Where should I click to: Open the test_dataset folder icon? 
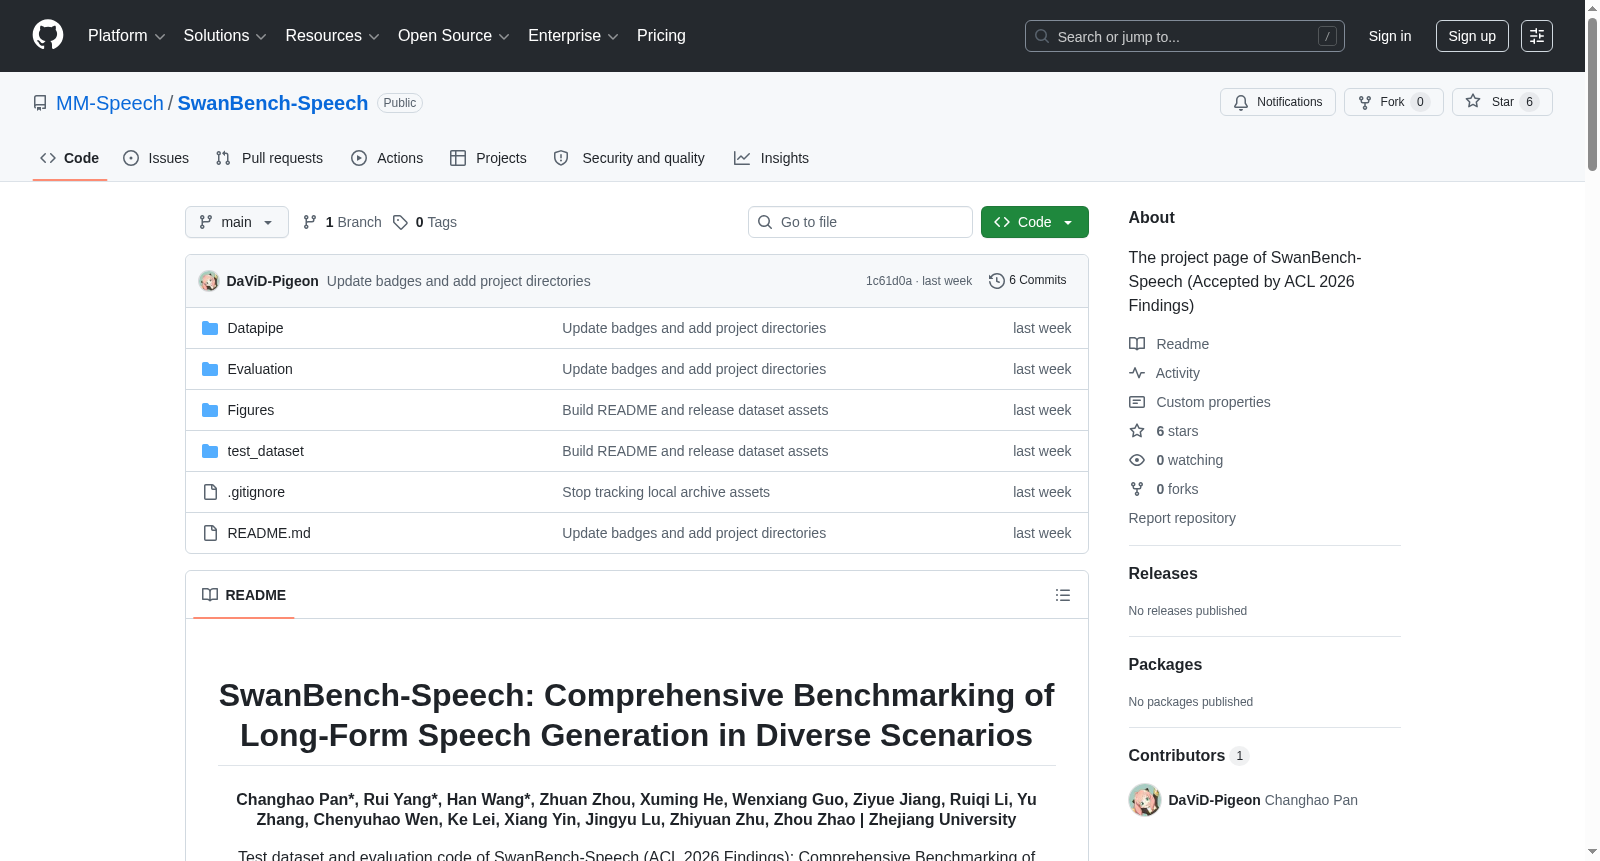(210, 451)
